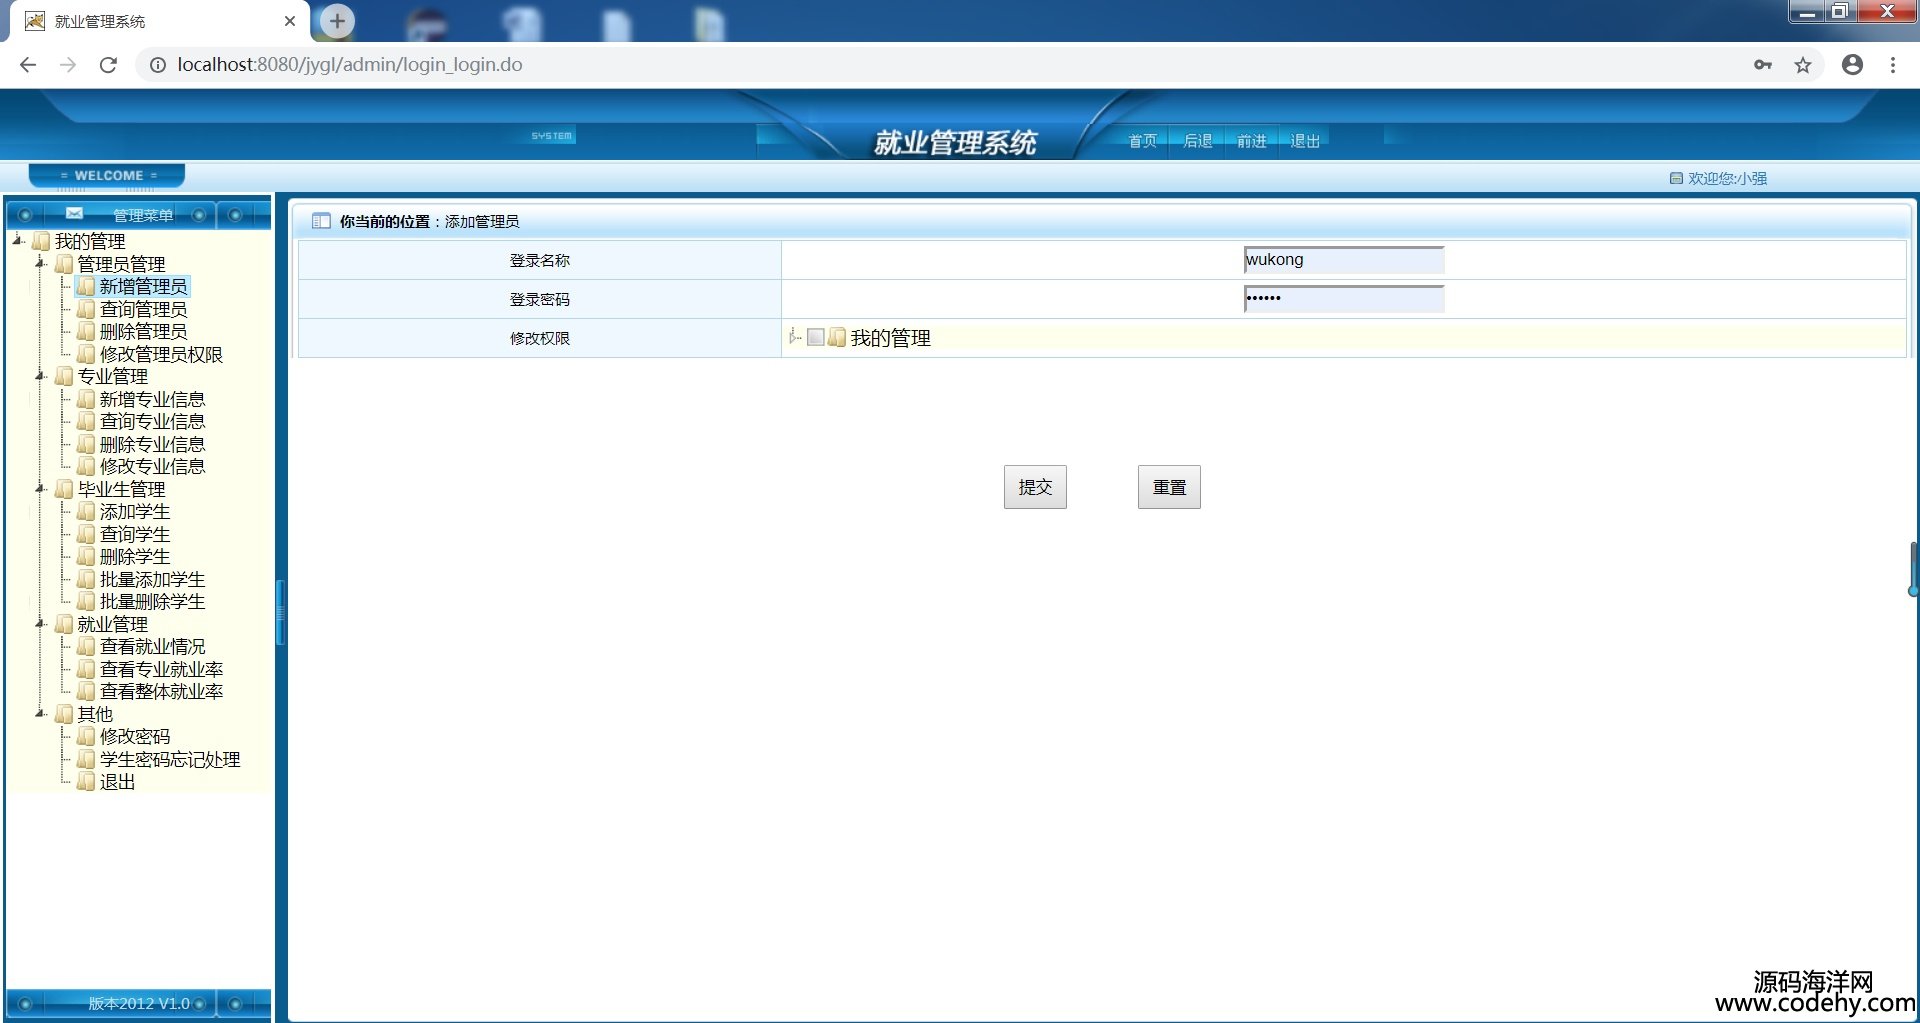Click folder icon beside 添加学生
Screen dimensions: 1920x1023
coord(86,512)
